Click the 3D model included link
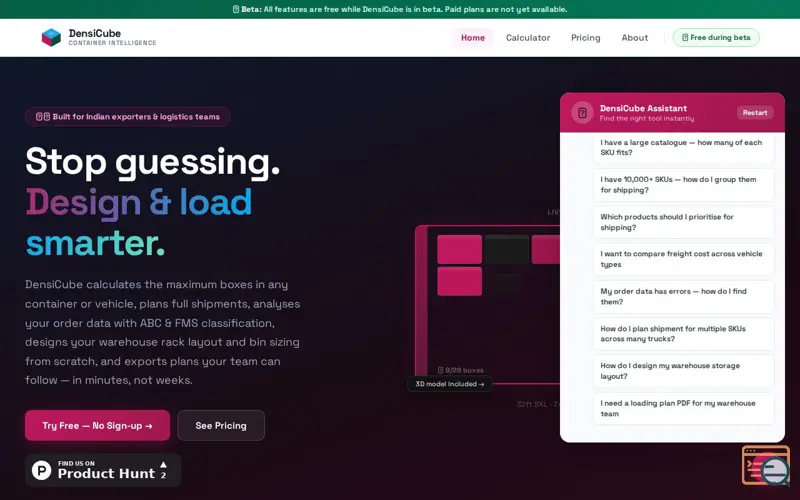 click(x=449, y=384)
